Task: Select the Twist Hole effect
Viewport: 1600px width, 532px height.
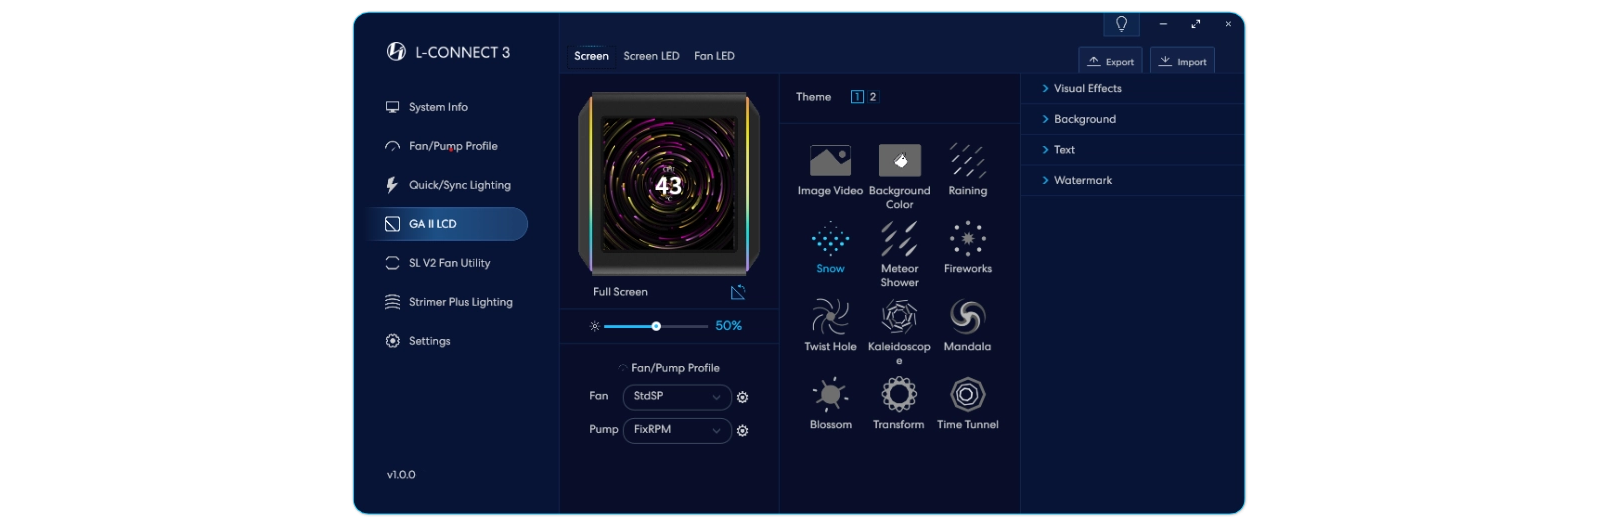Action: click(830, 318)
